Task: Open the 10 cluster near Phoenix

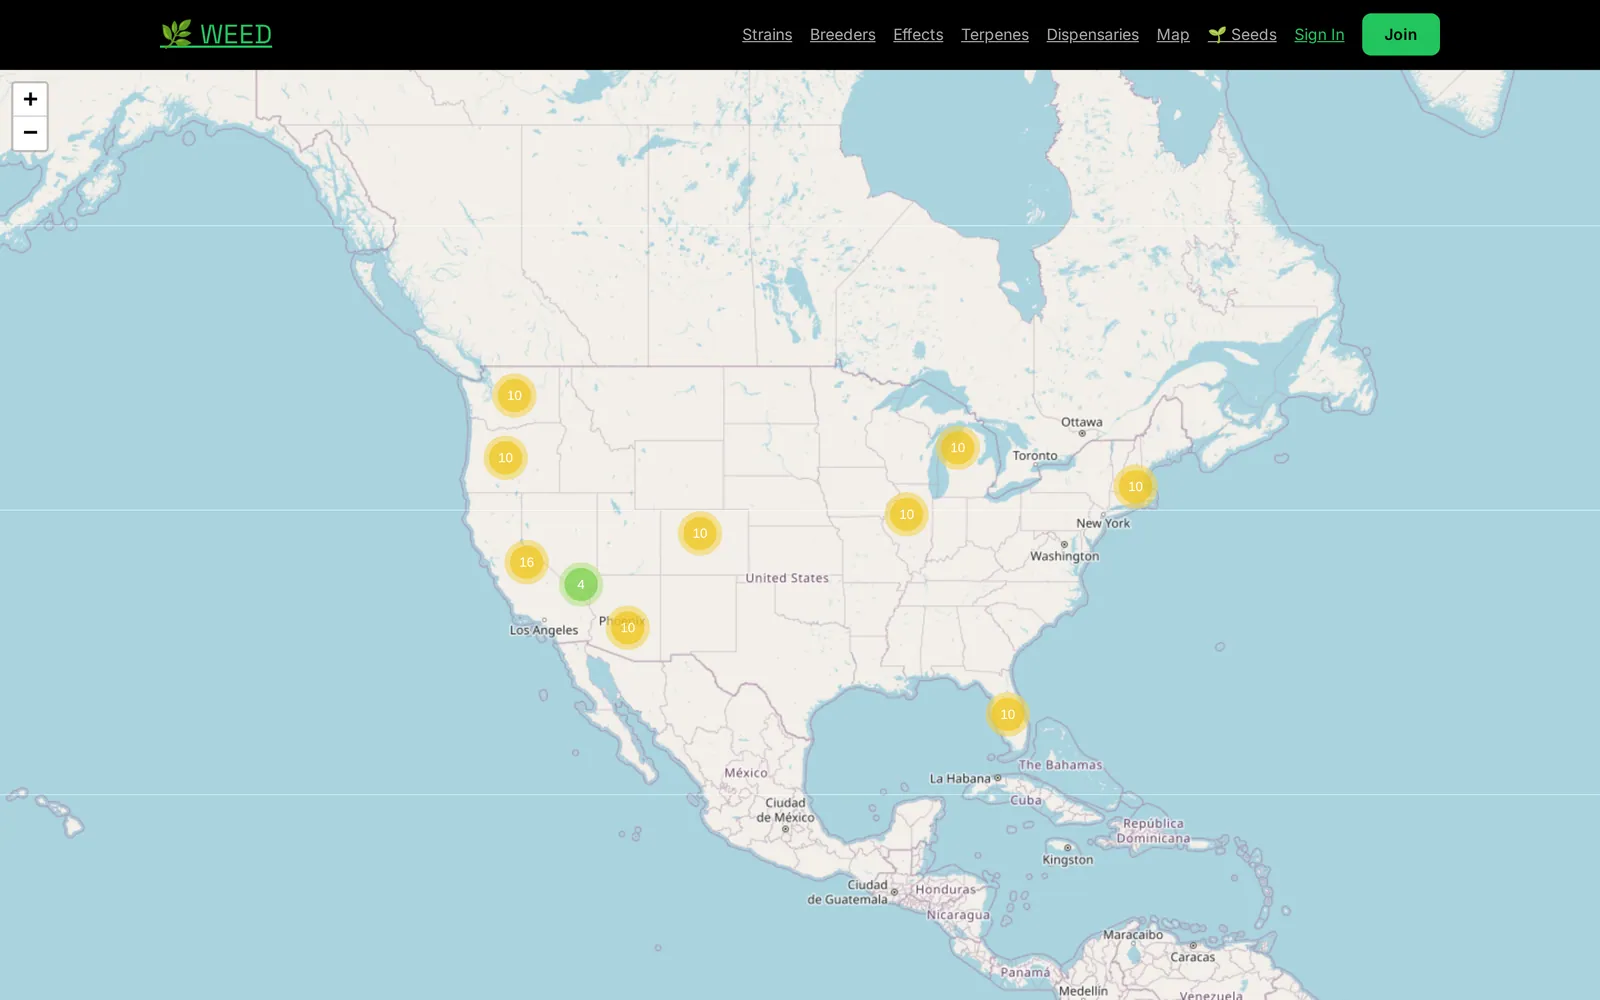Action: click(x=628, y=627)
